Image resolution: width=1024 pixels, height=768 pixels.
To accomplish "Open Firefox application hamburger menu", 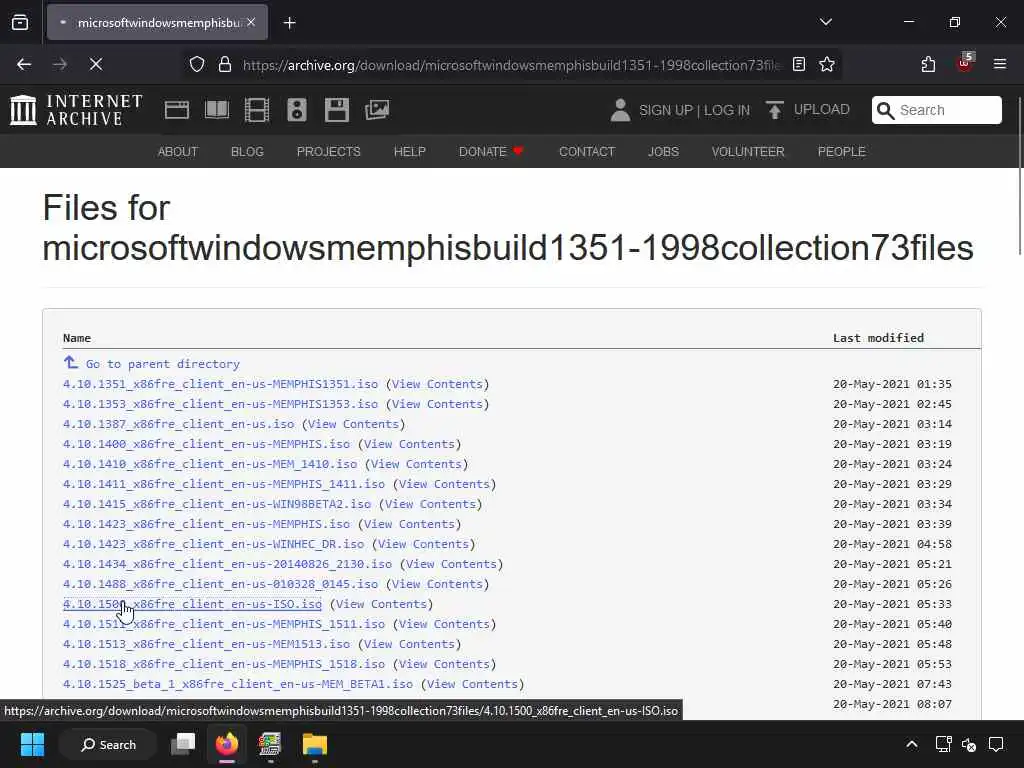I will tap(999, 64).
